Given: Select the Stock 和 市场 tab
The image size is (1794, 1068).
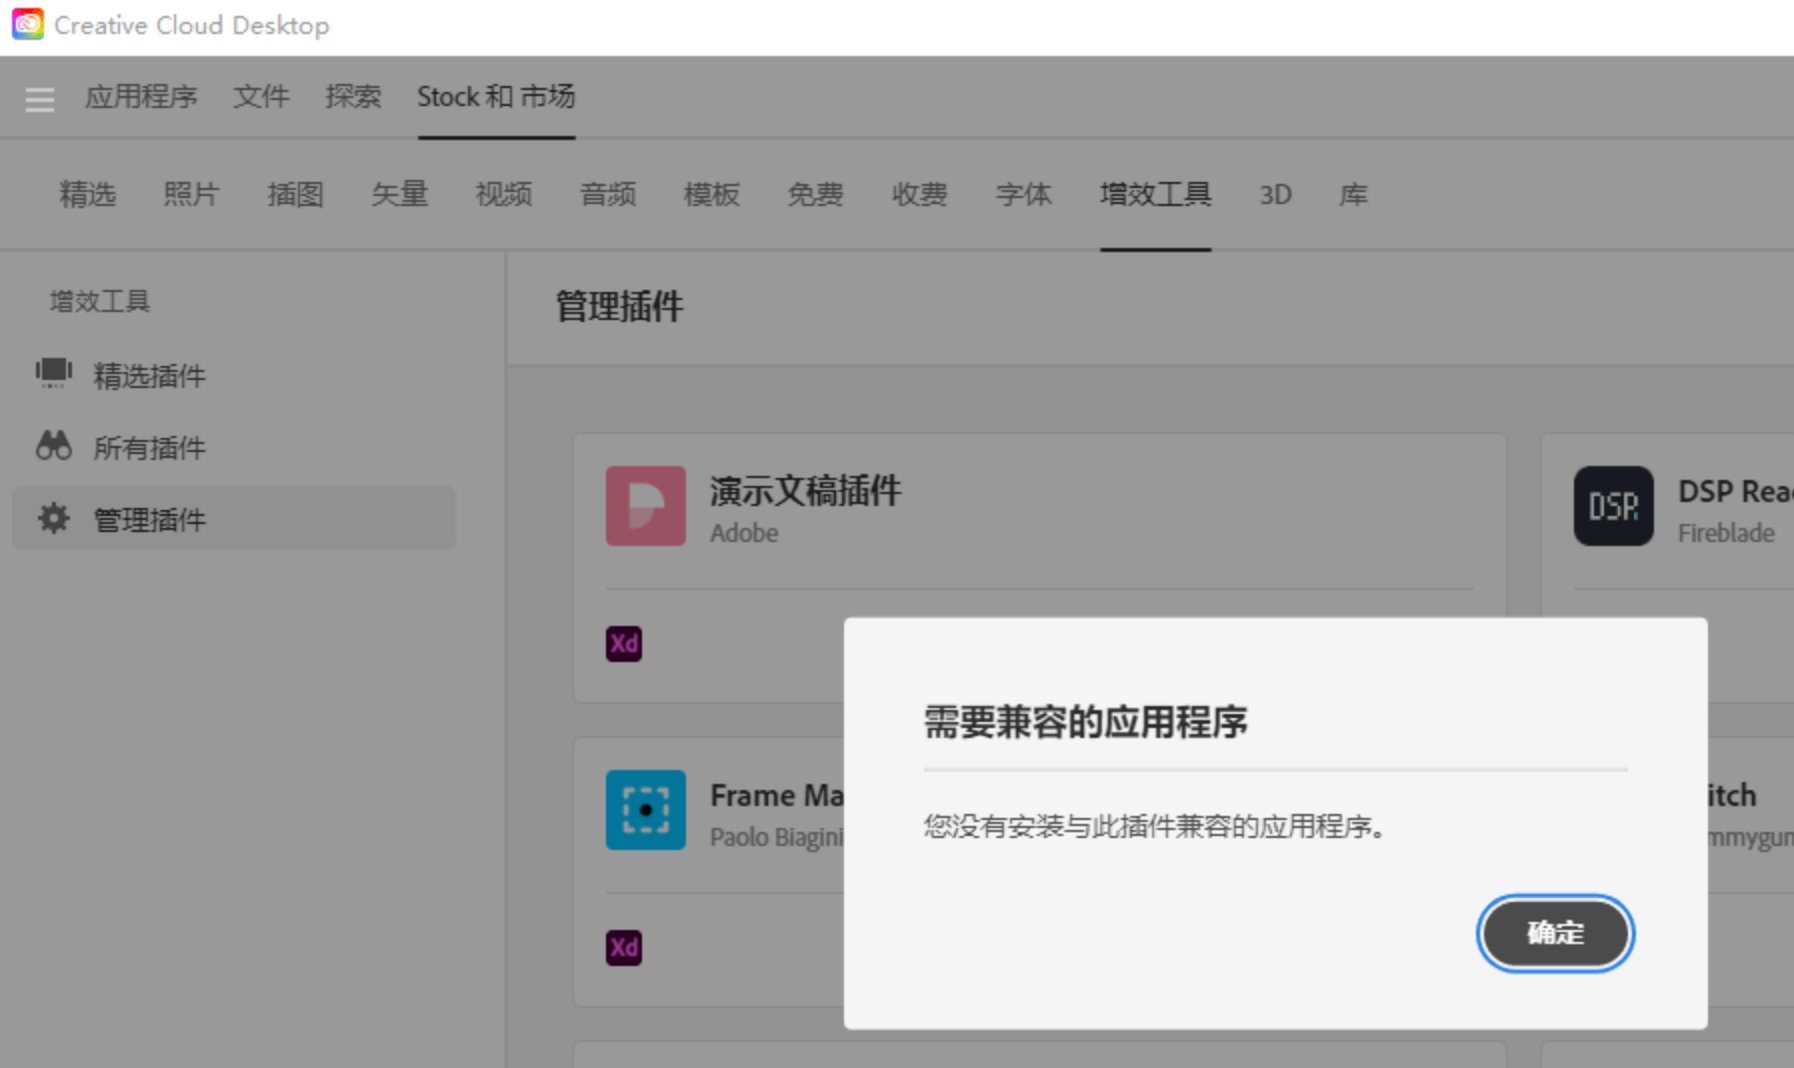Looking at the screenshot, I should pyautogui.click(x=496, y=96).
